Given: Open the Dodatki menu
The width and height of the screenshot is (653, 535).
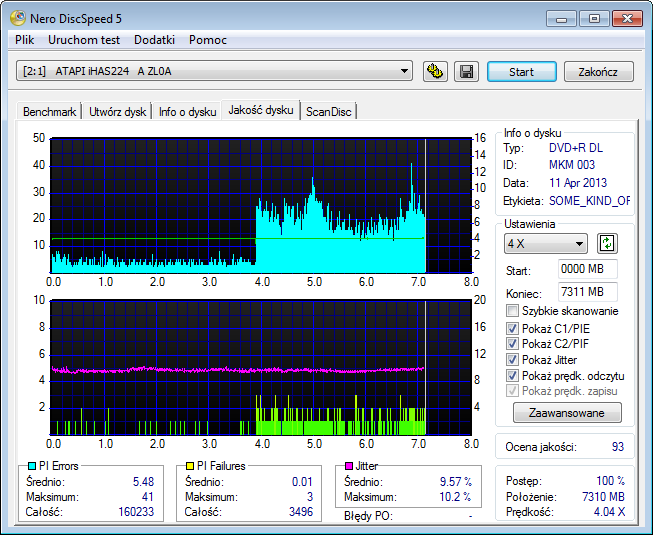Looking at the screenshot, I should pyautogui.click(x=154, y=40).
